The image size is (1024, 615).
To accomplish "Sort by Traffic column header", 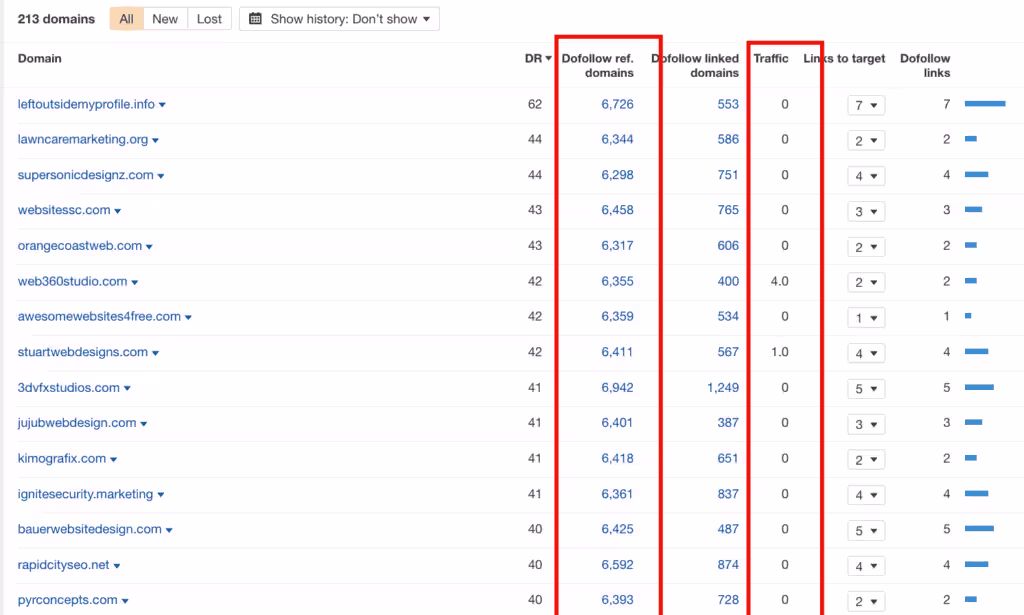I will point(770,59).
